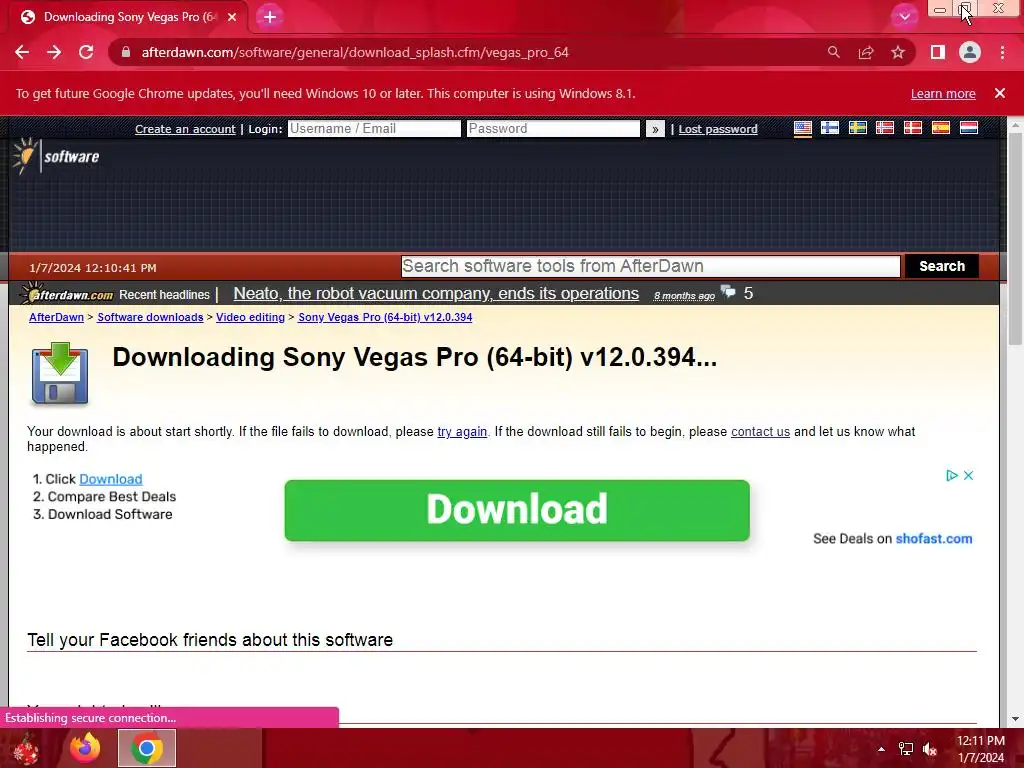Close the Downloading Sony Vegas Pro tab
This screenshot has height=768, width=1024.
[x=232, y=17]
